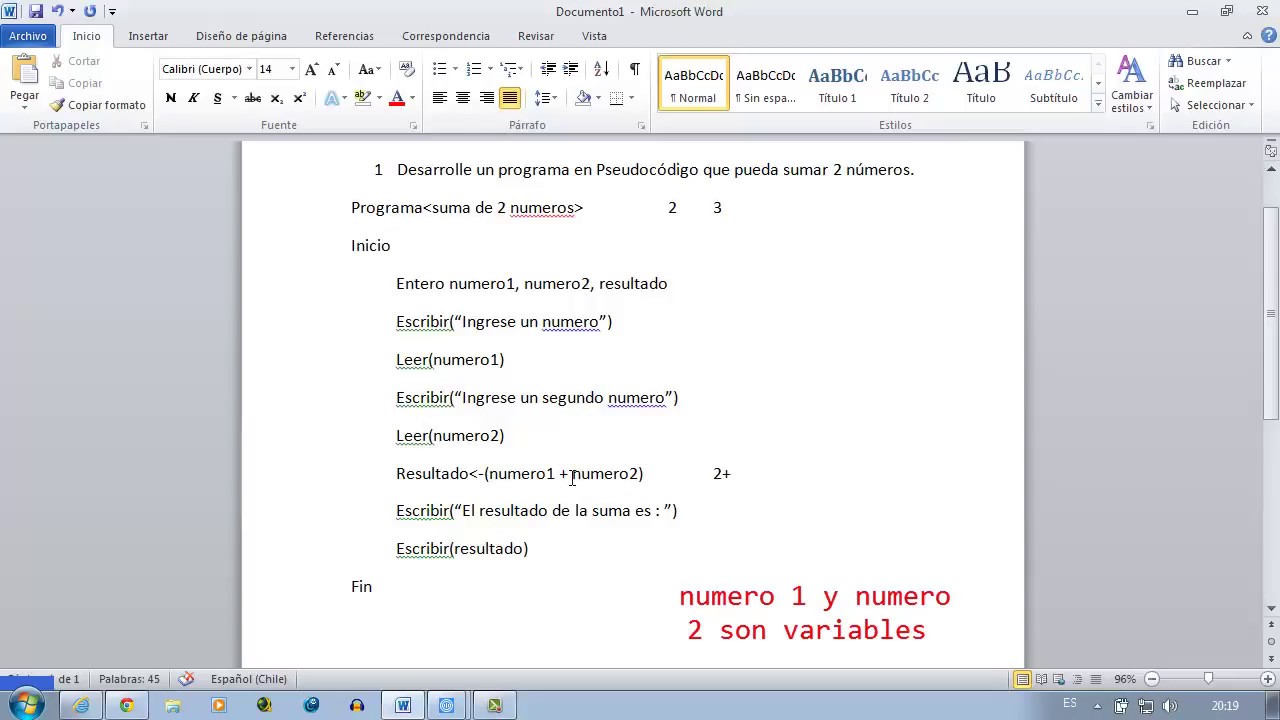Toggle italic K formatting

[193, 98]
